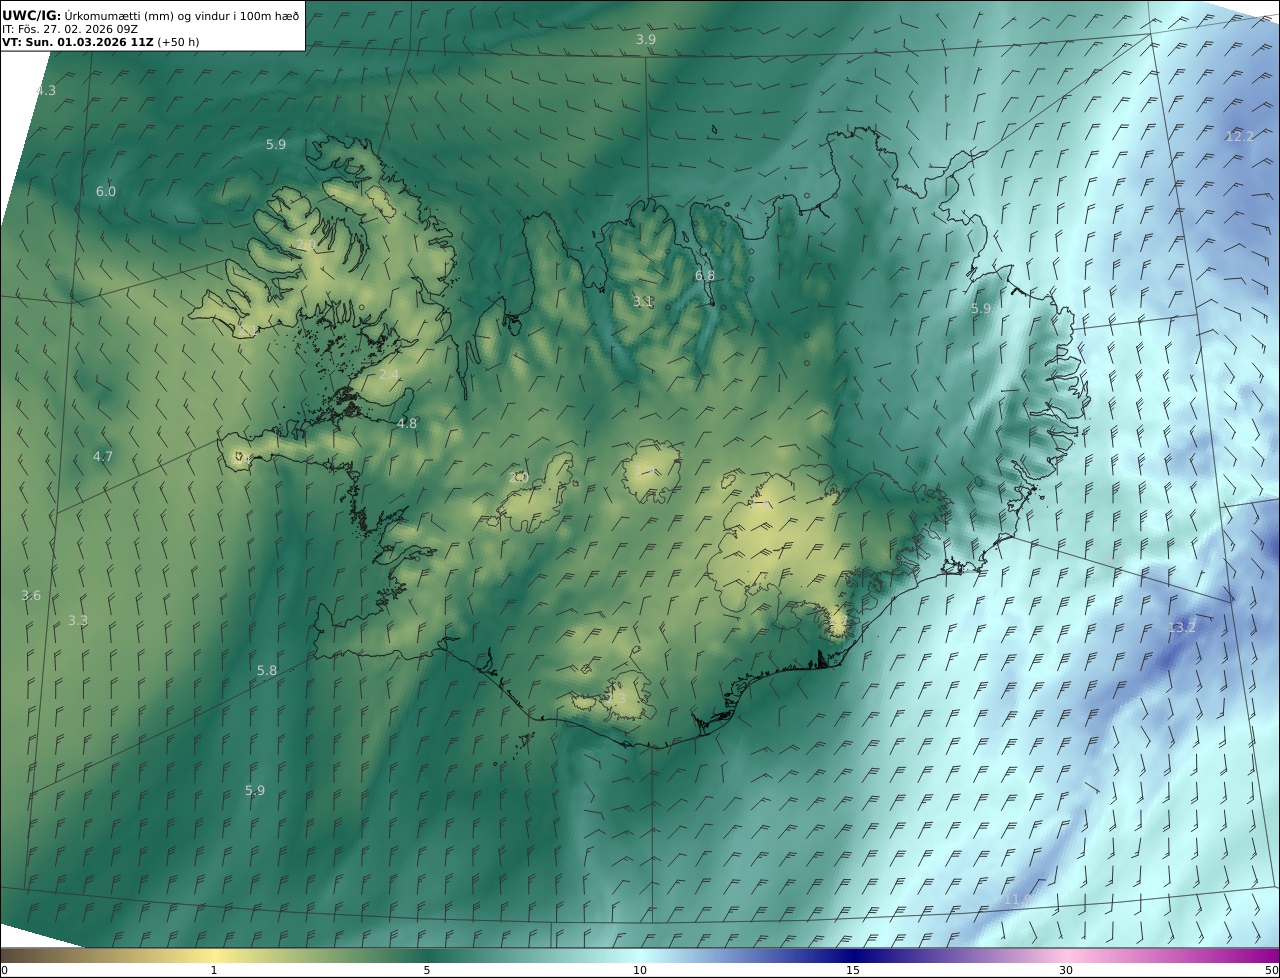Click the colorbar tick label 50
1280x978 pixels.
pyautogui.click(x=1272, y=970)
